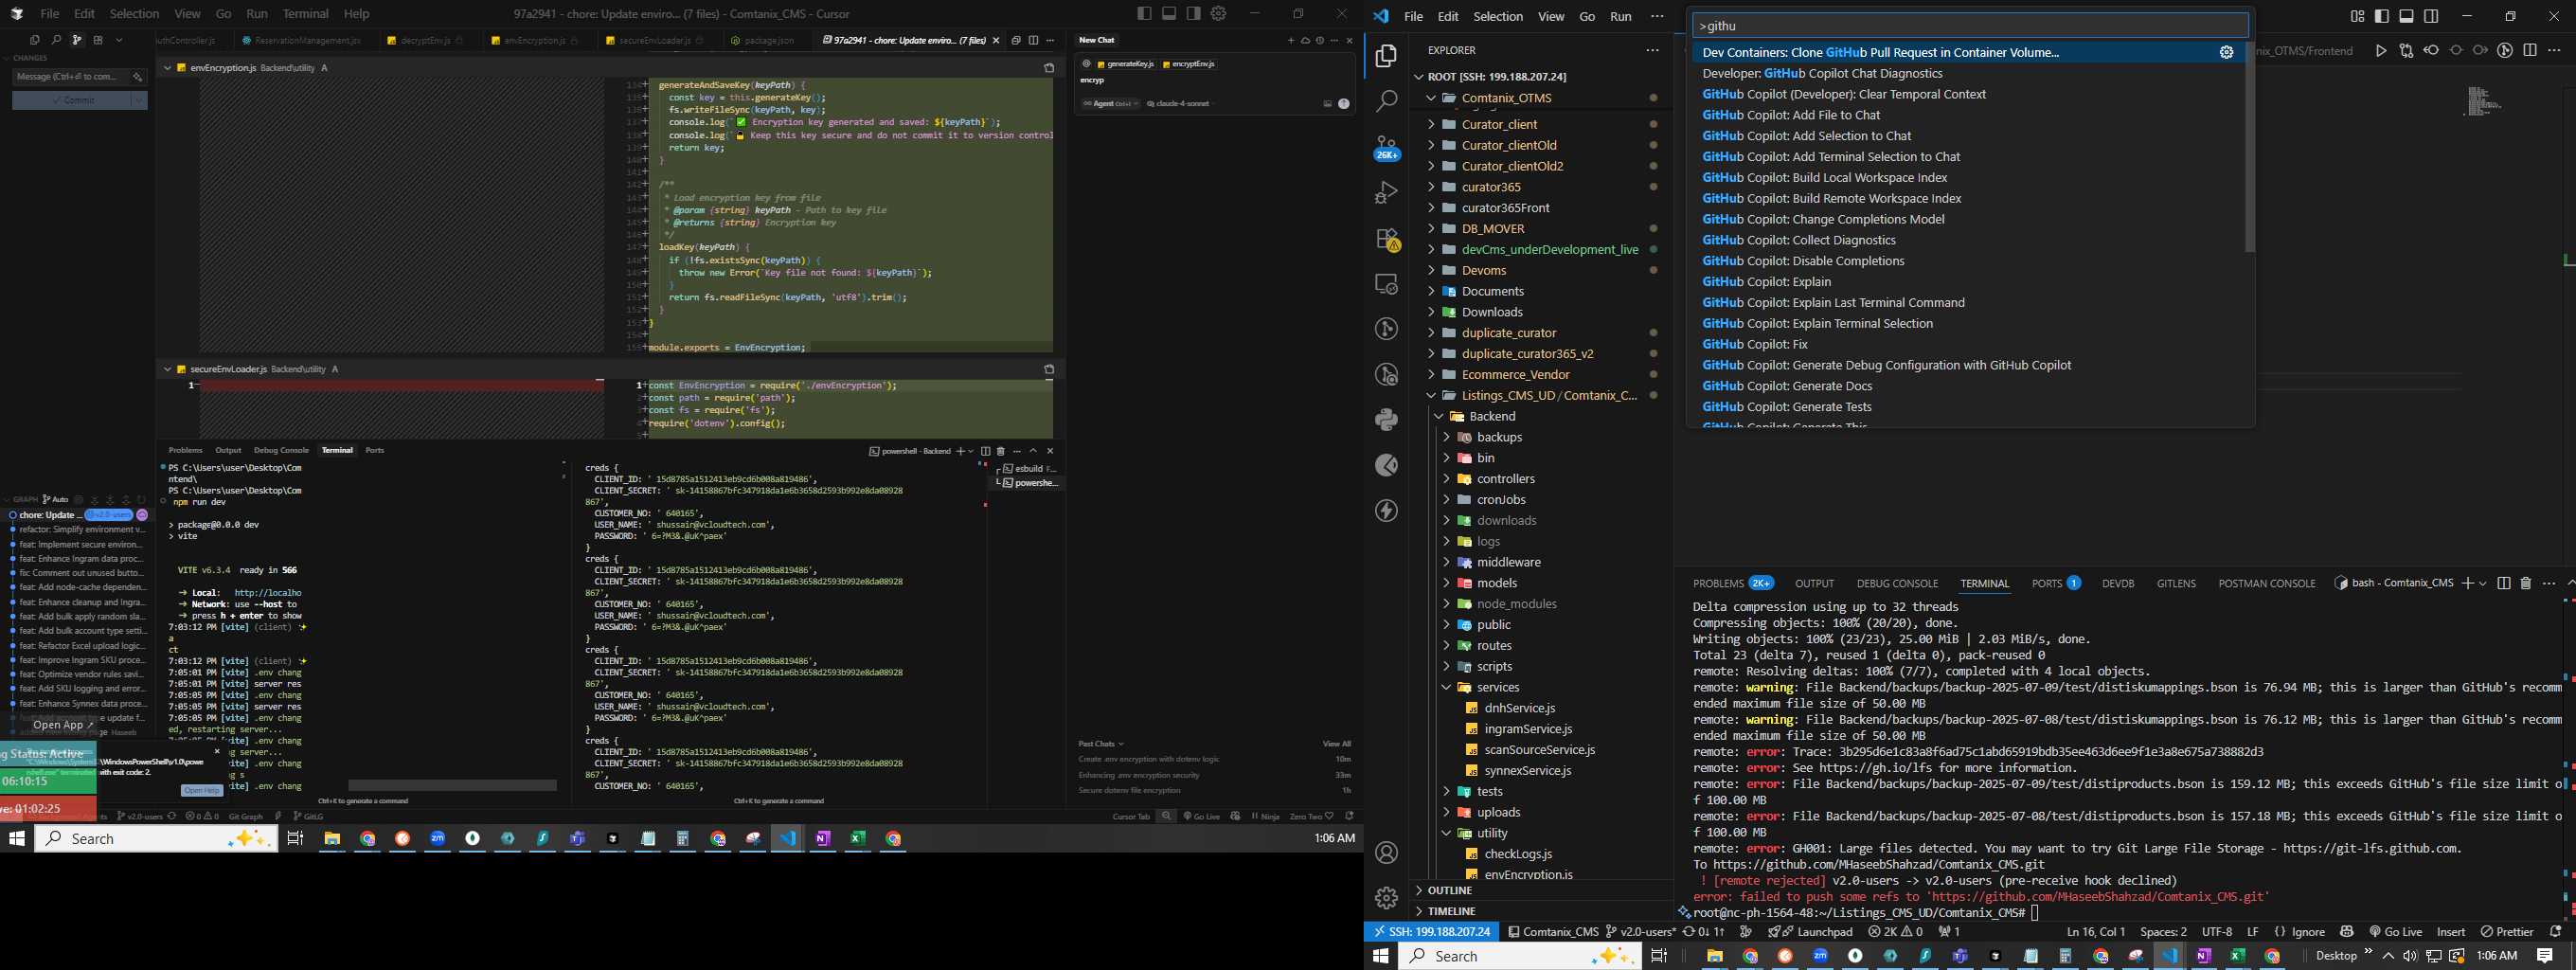Expand DB_MOVER folder

pyautogui.click(x=1431, y=228)
